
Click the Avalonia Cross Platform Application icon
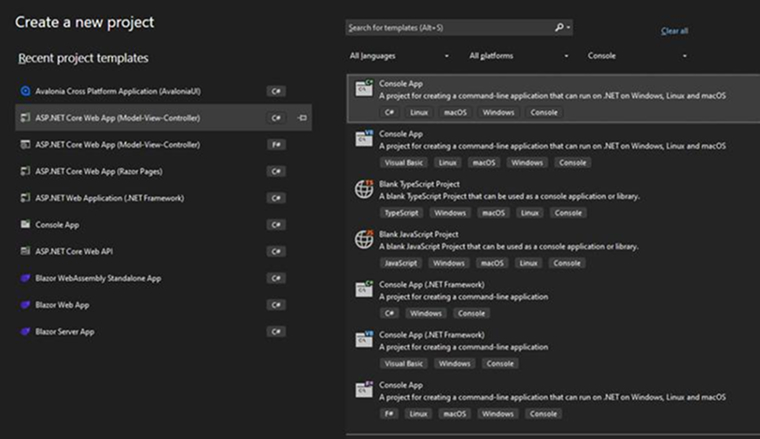pos(25,91)
